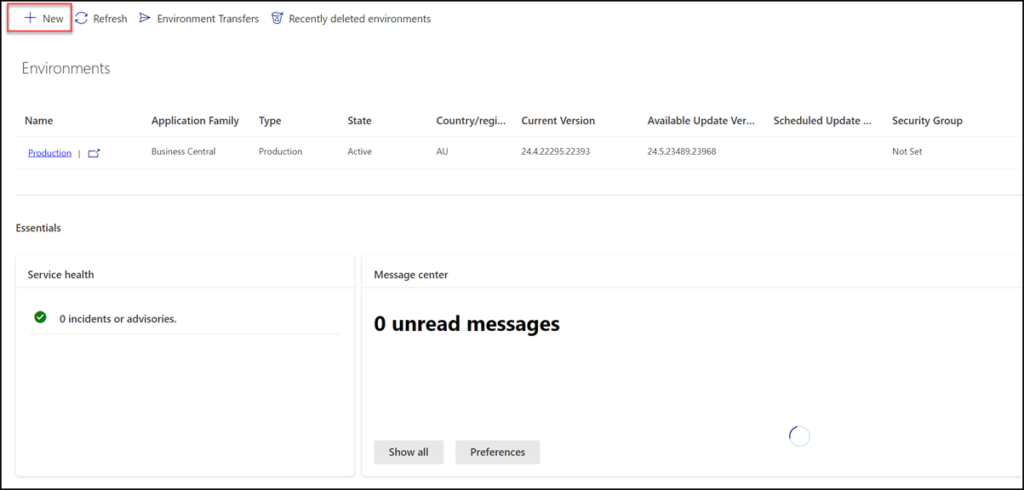This screenshot has width=1024, height=490.
Task: Click the Refresh circular arrows icon
Action: pyautogui.click(x=82, y=18)
